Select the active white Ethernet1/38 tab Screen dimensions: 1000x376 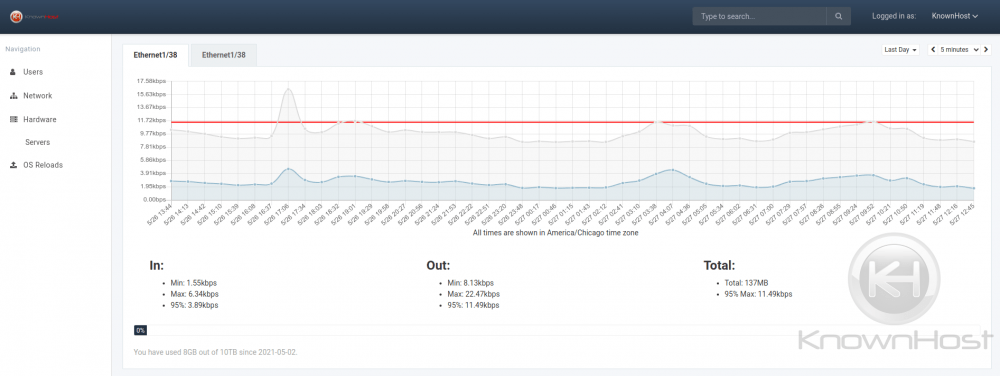(x=155, y=55)
